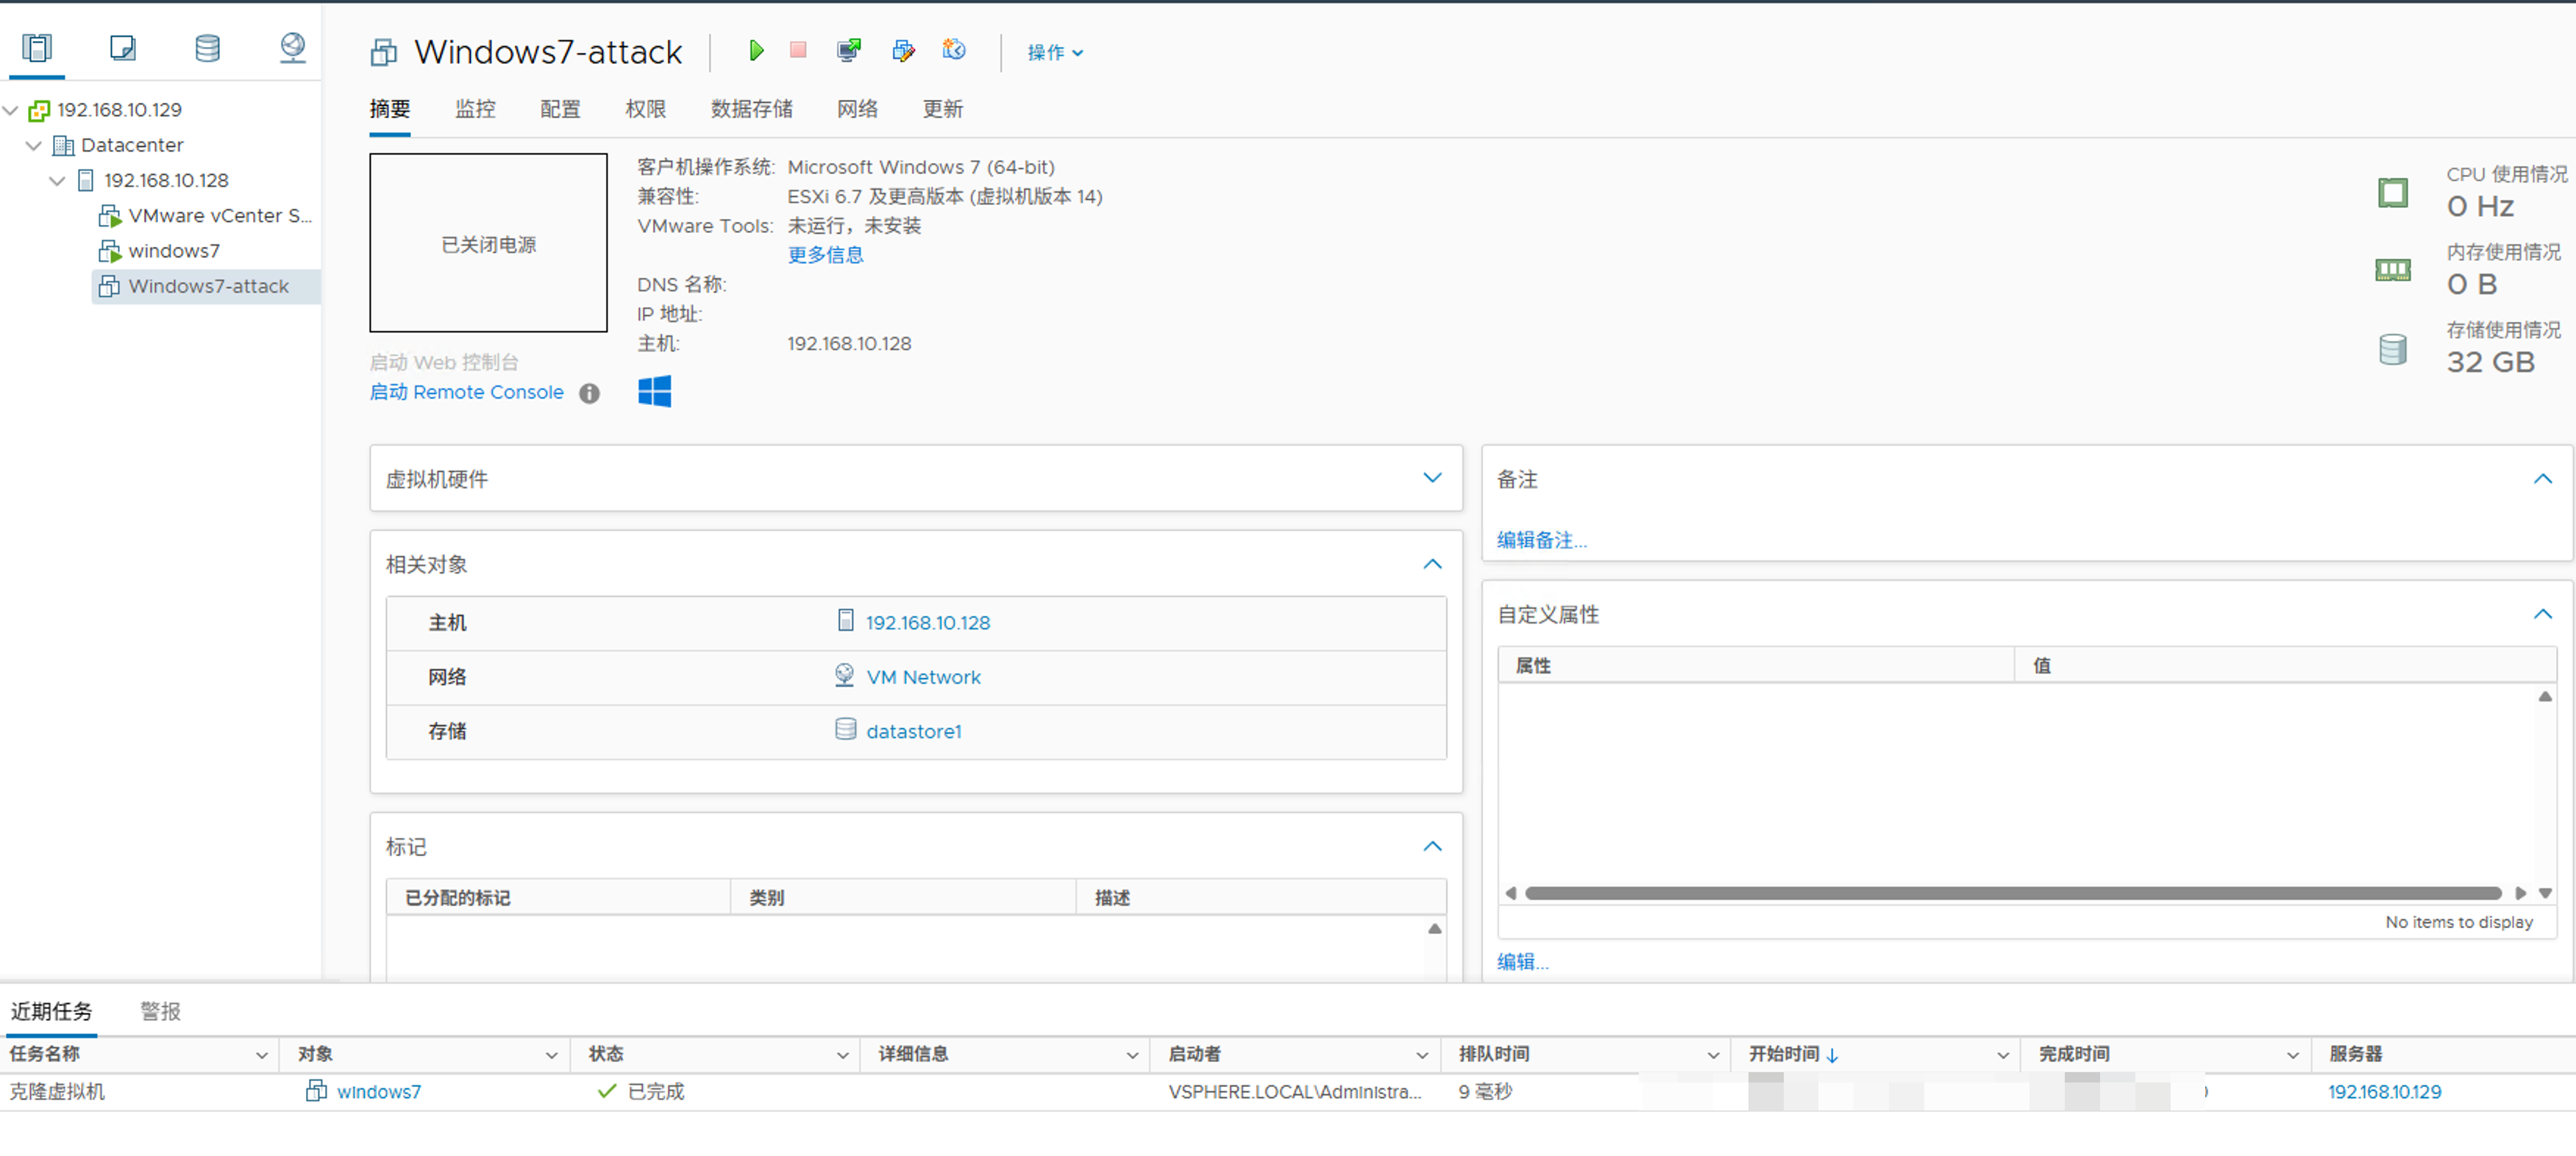Click the green Power On icon
The image size is (2576, 1156).
[x=756, y=50]
